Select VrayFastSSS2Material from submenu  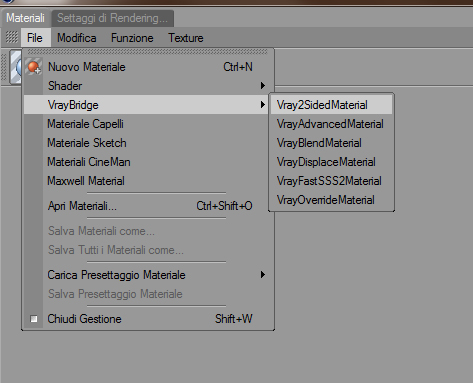[331, 181]
